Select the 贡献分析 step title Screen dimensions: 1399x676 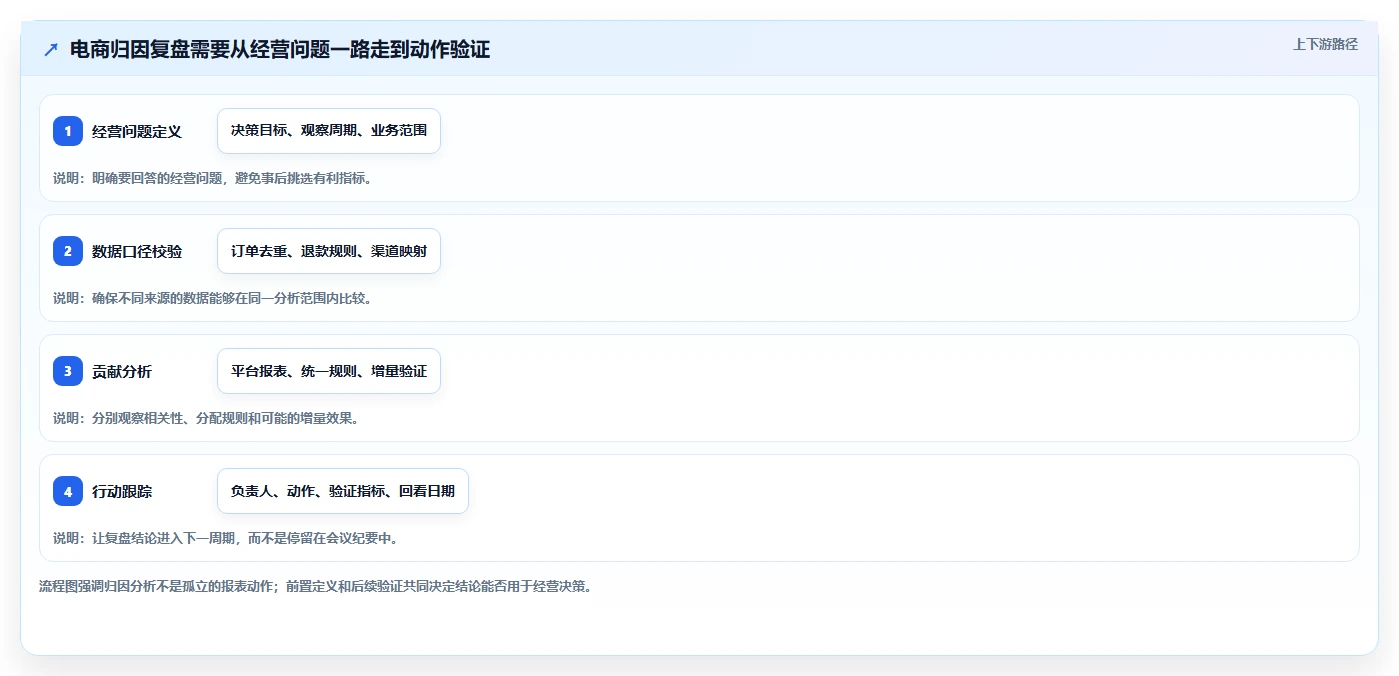[x=122, y=371]
